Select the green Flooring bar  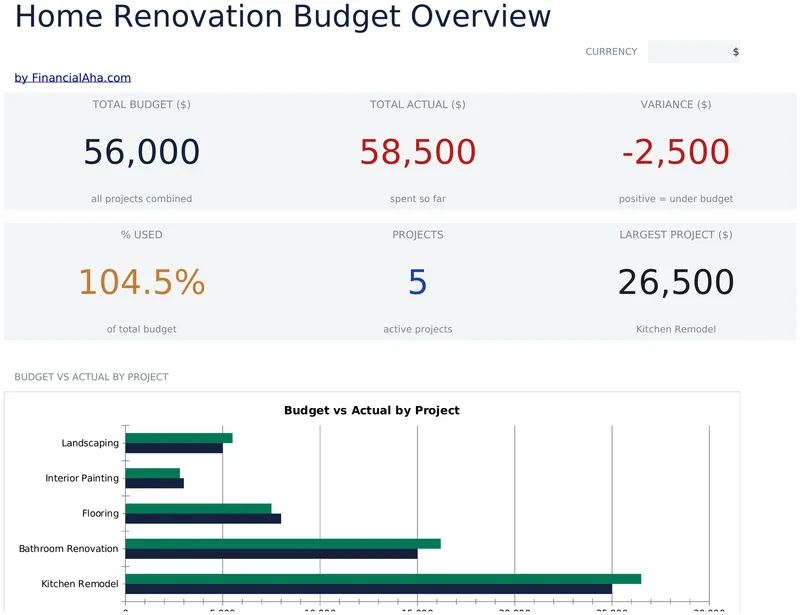pyautogui.click(x=198, y=509)
